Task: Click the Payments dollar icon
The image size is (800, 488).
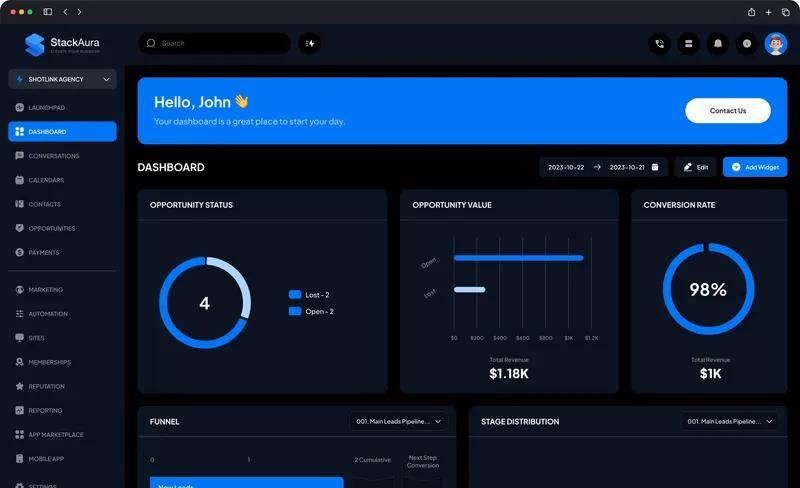Action: (19, 252)
